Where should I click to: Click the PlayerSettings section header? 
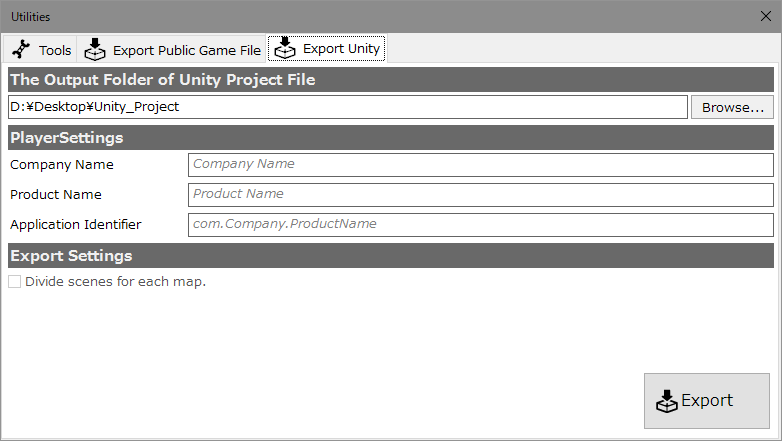tap(391, 138)
